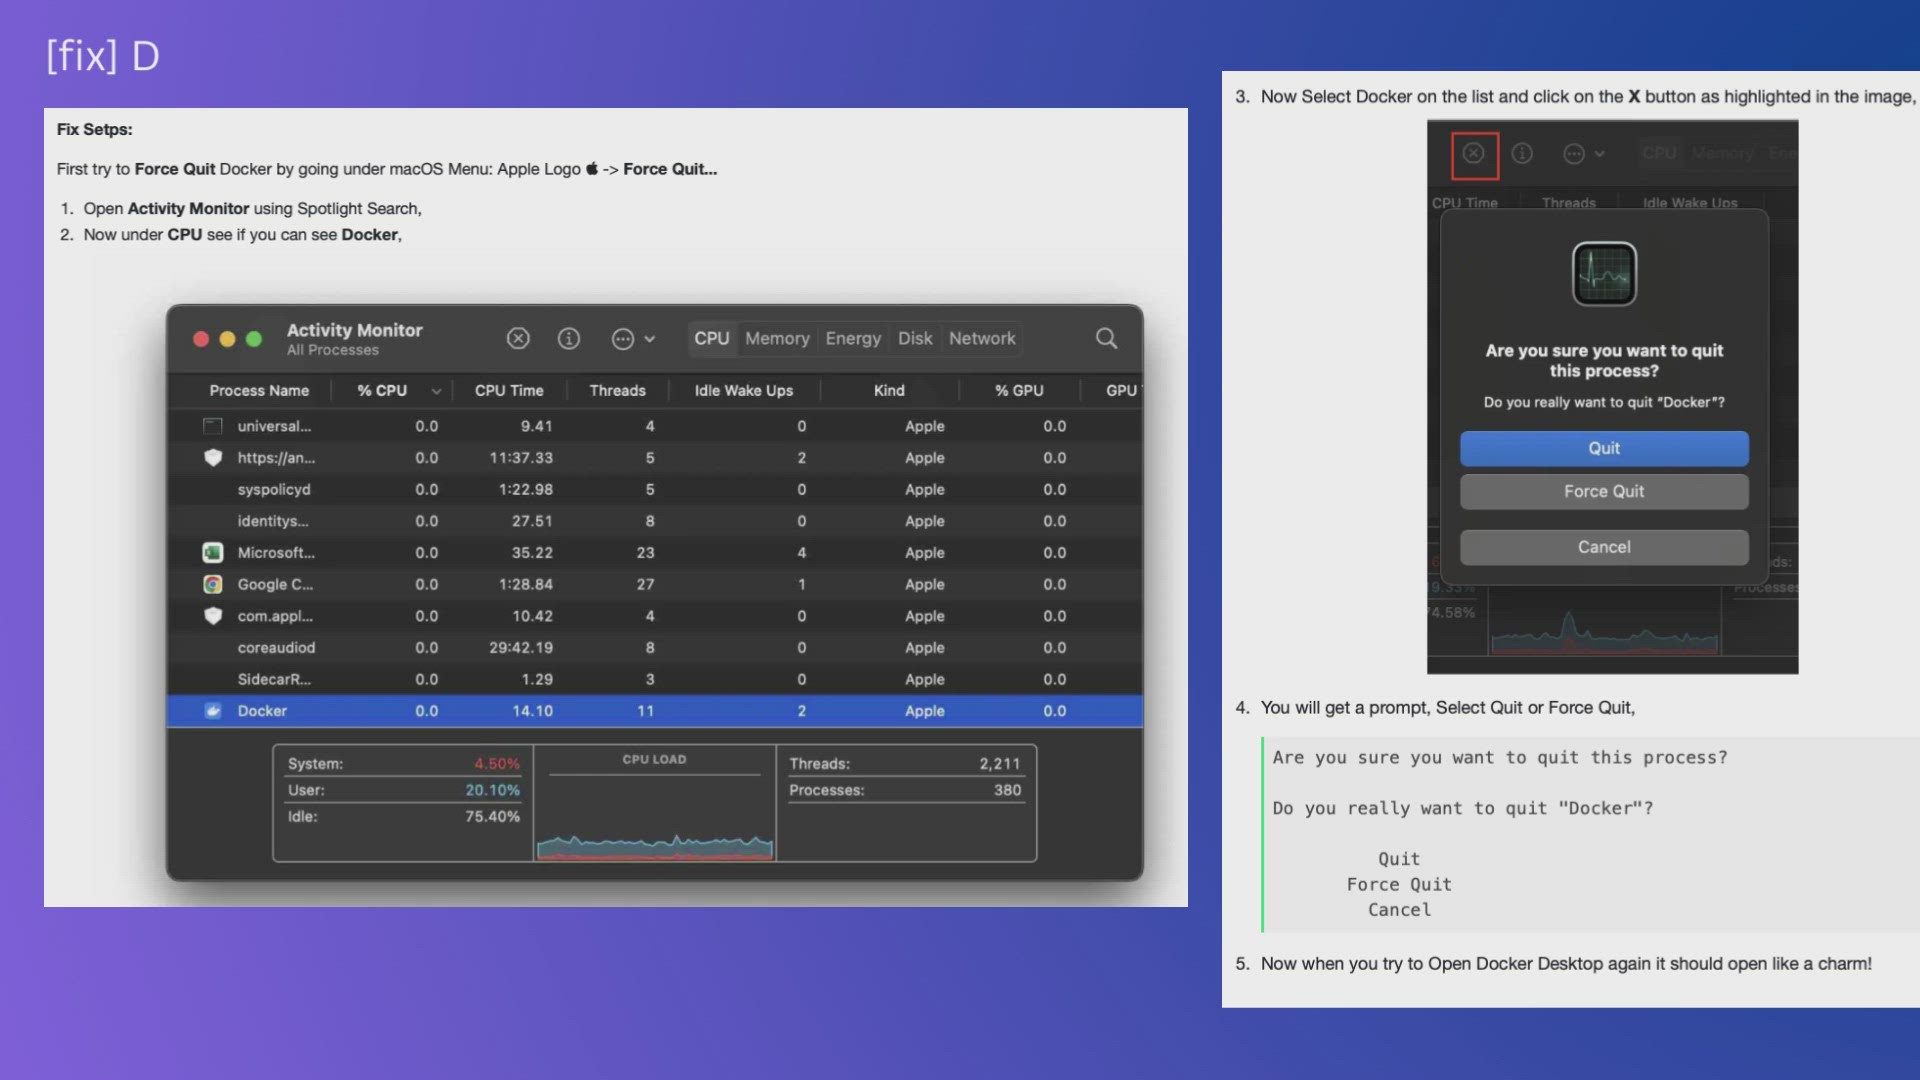The width and height of the screenshot is (1920, 1080).
Task: Toggle sort arrow on % CPU column
Action: coord(436,391)
